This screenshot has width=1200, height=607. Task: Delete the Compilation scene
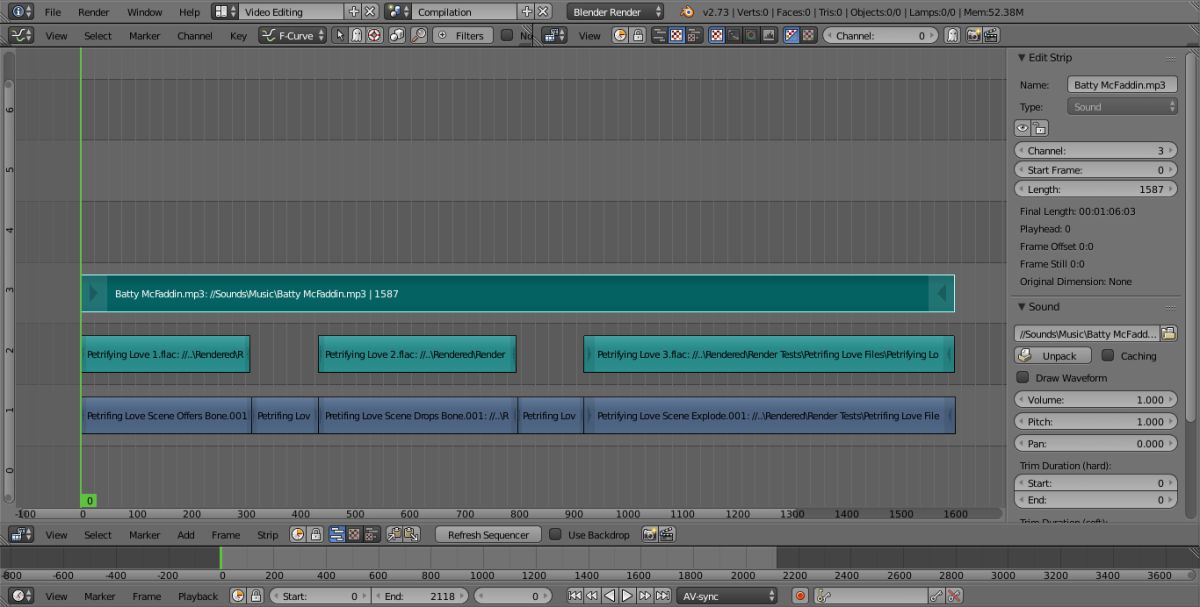point(543,12)
